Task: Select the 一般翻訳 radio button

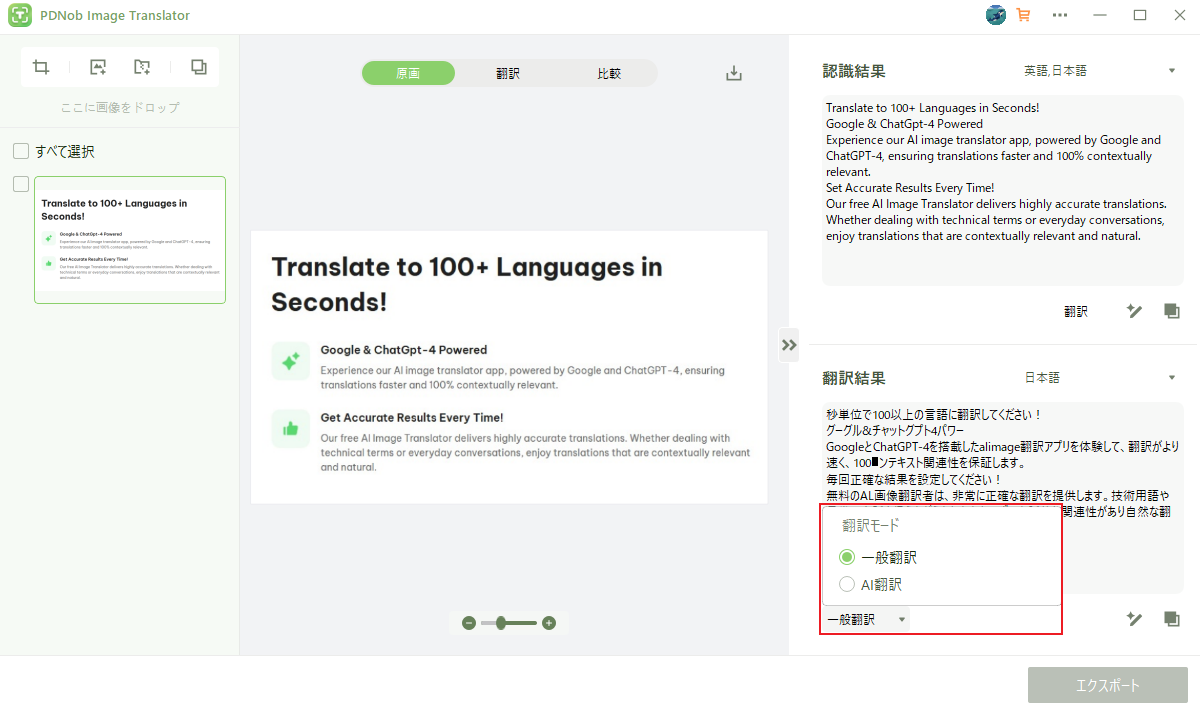Action: click(847, 557)
